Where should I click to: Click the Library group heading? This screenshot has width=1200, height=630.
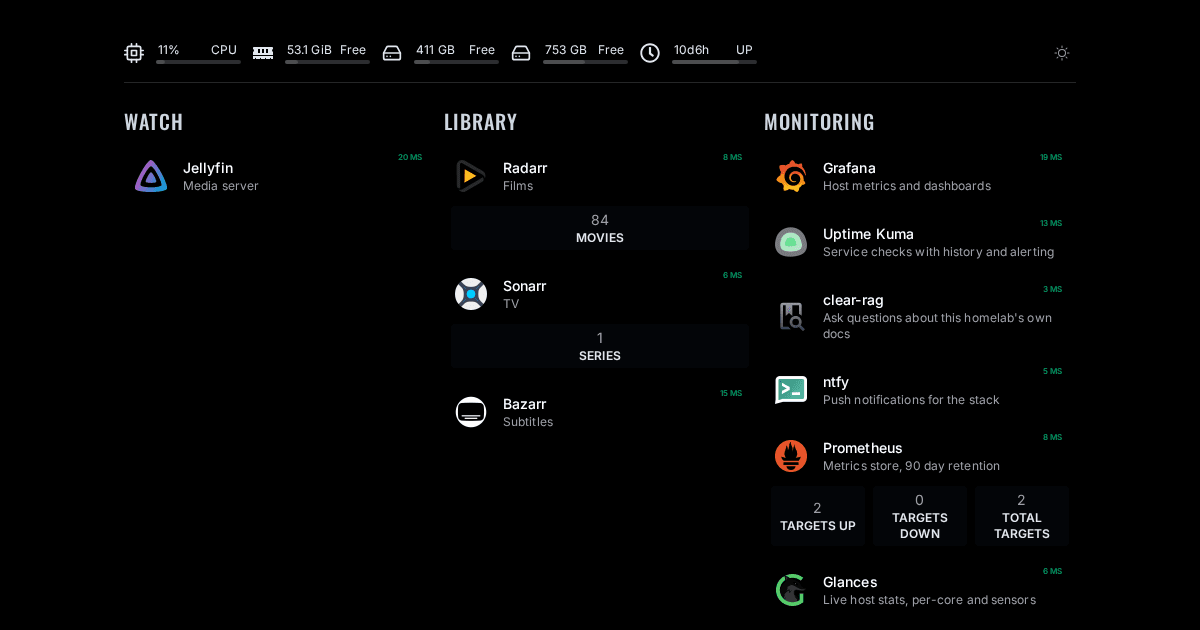point(481,122)
